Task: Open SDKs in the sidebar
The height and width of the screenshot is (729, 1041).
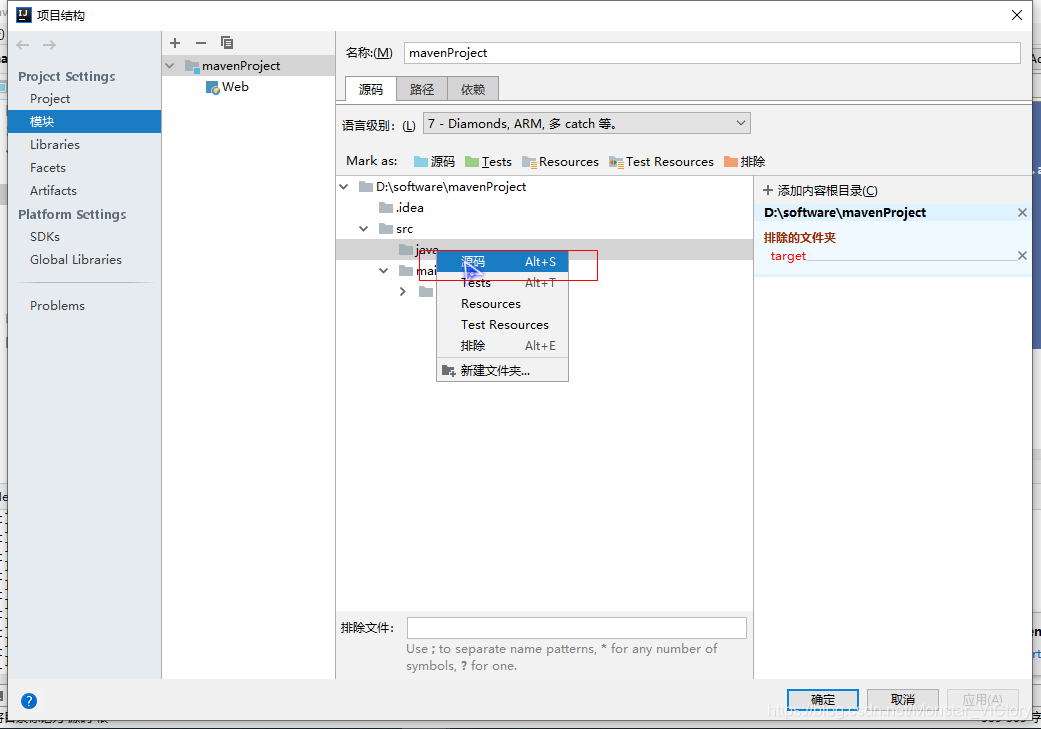Action: [44, 237]
